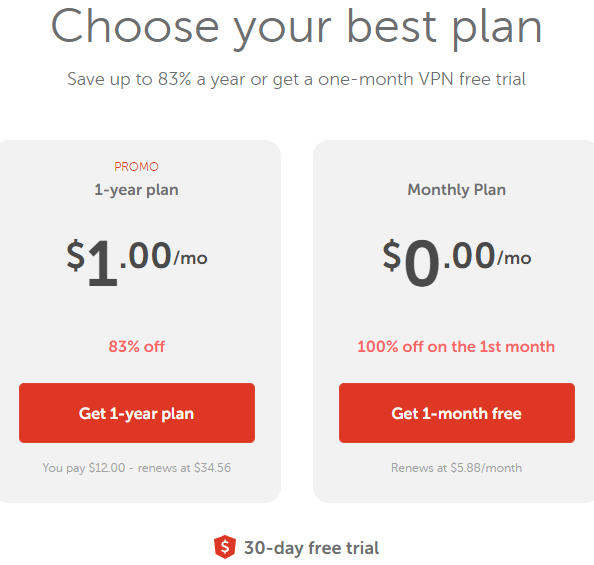Click the dollar sign before the monthly price
The height and width of the screenshot is (565, 594).
(392, 255)
